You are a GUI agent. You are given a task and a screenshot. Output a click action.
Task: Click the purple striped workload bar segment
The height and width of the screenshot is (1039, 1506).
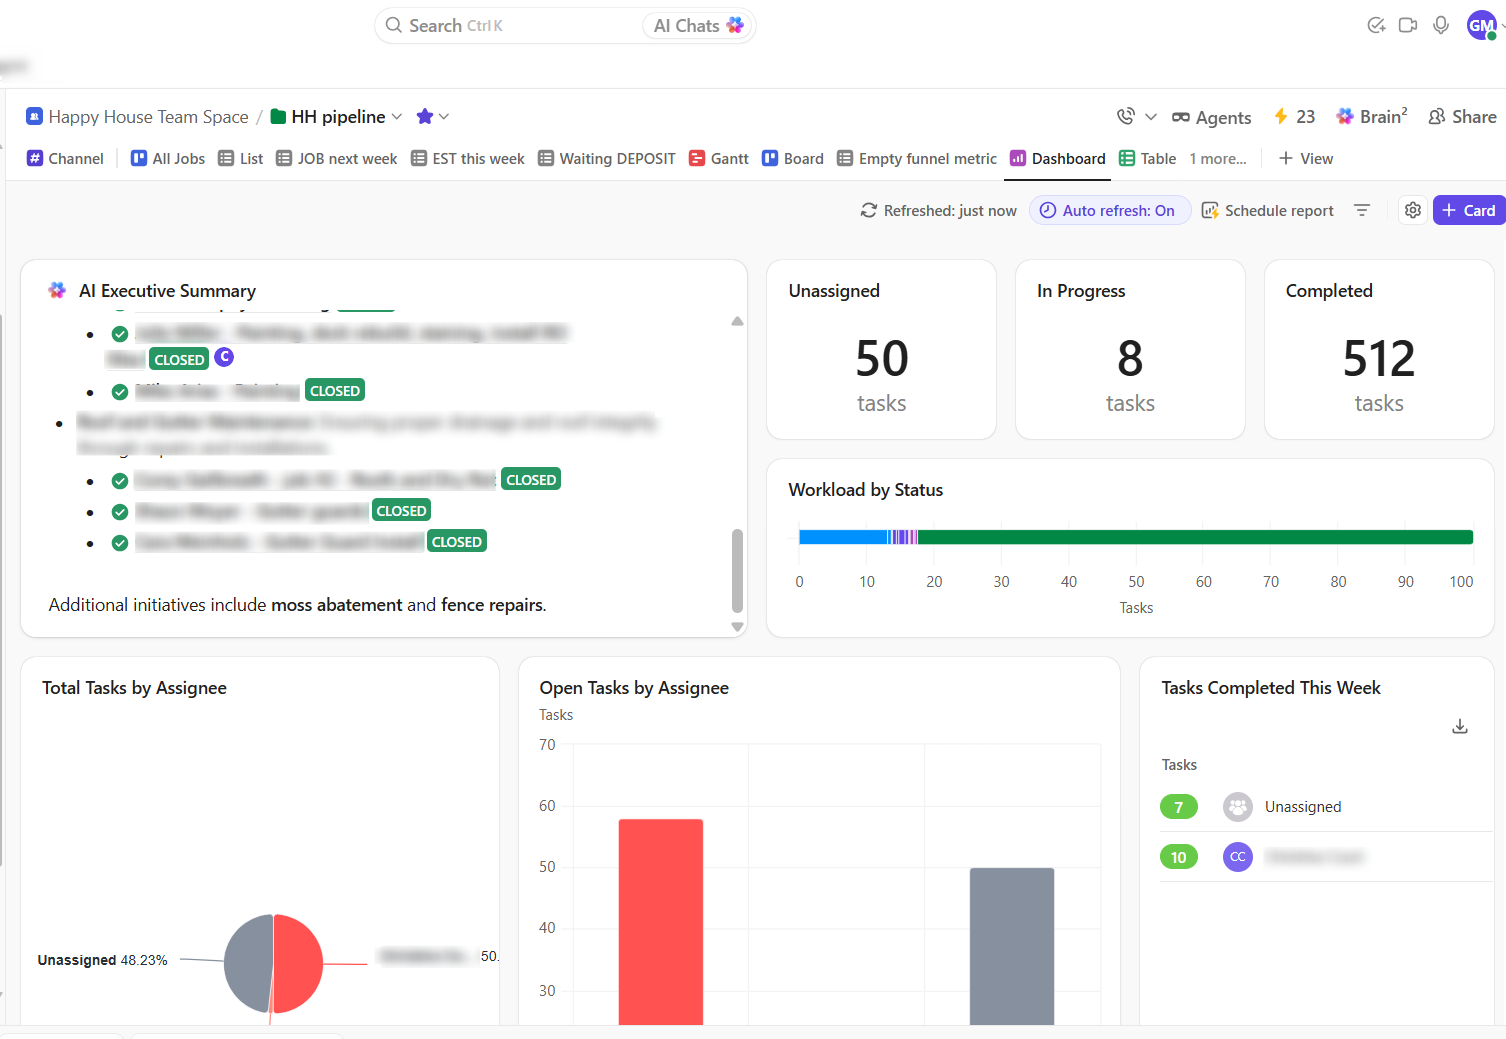[904, 537]
